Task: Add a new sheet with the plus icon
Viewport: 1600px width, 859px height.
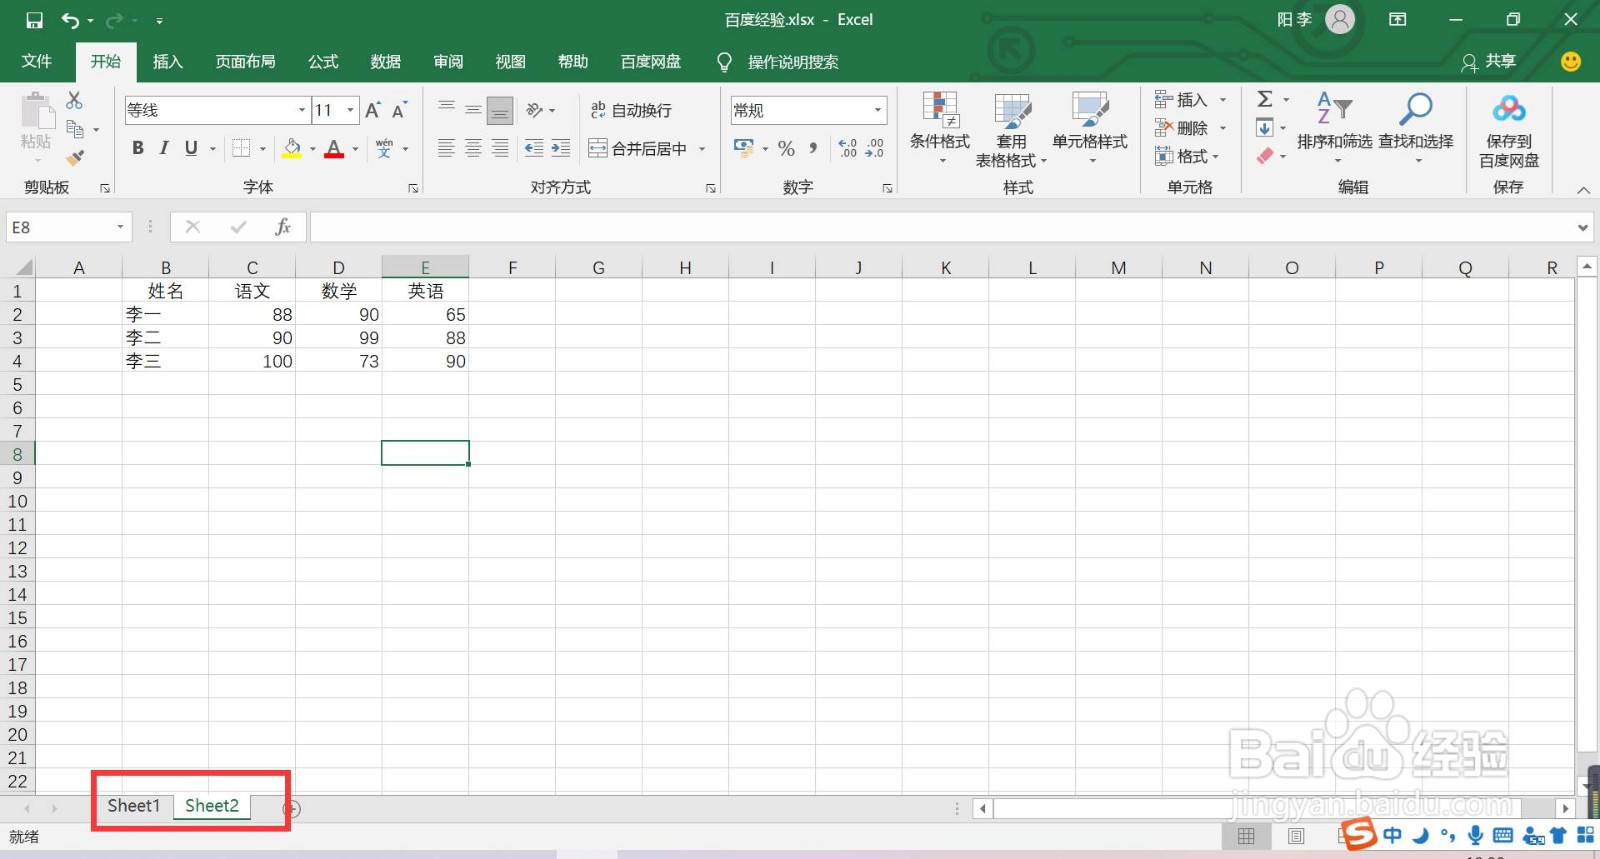Action: coord(292,808)
